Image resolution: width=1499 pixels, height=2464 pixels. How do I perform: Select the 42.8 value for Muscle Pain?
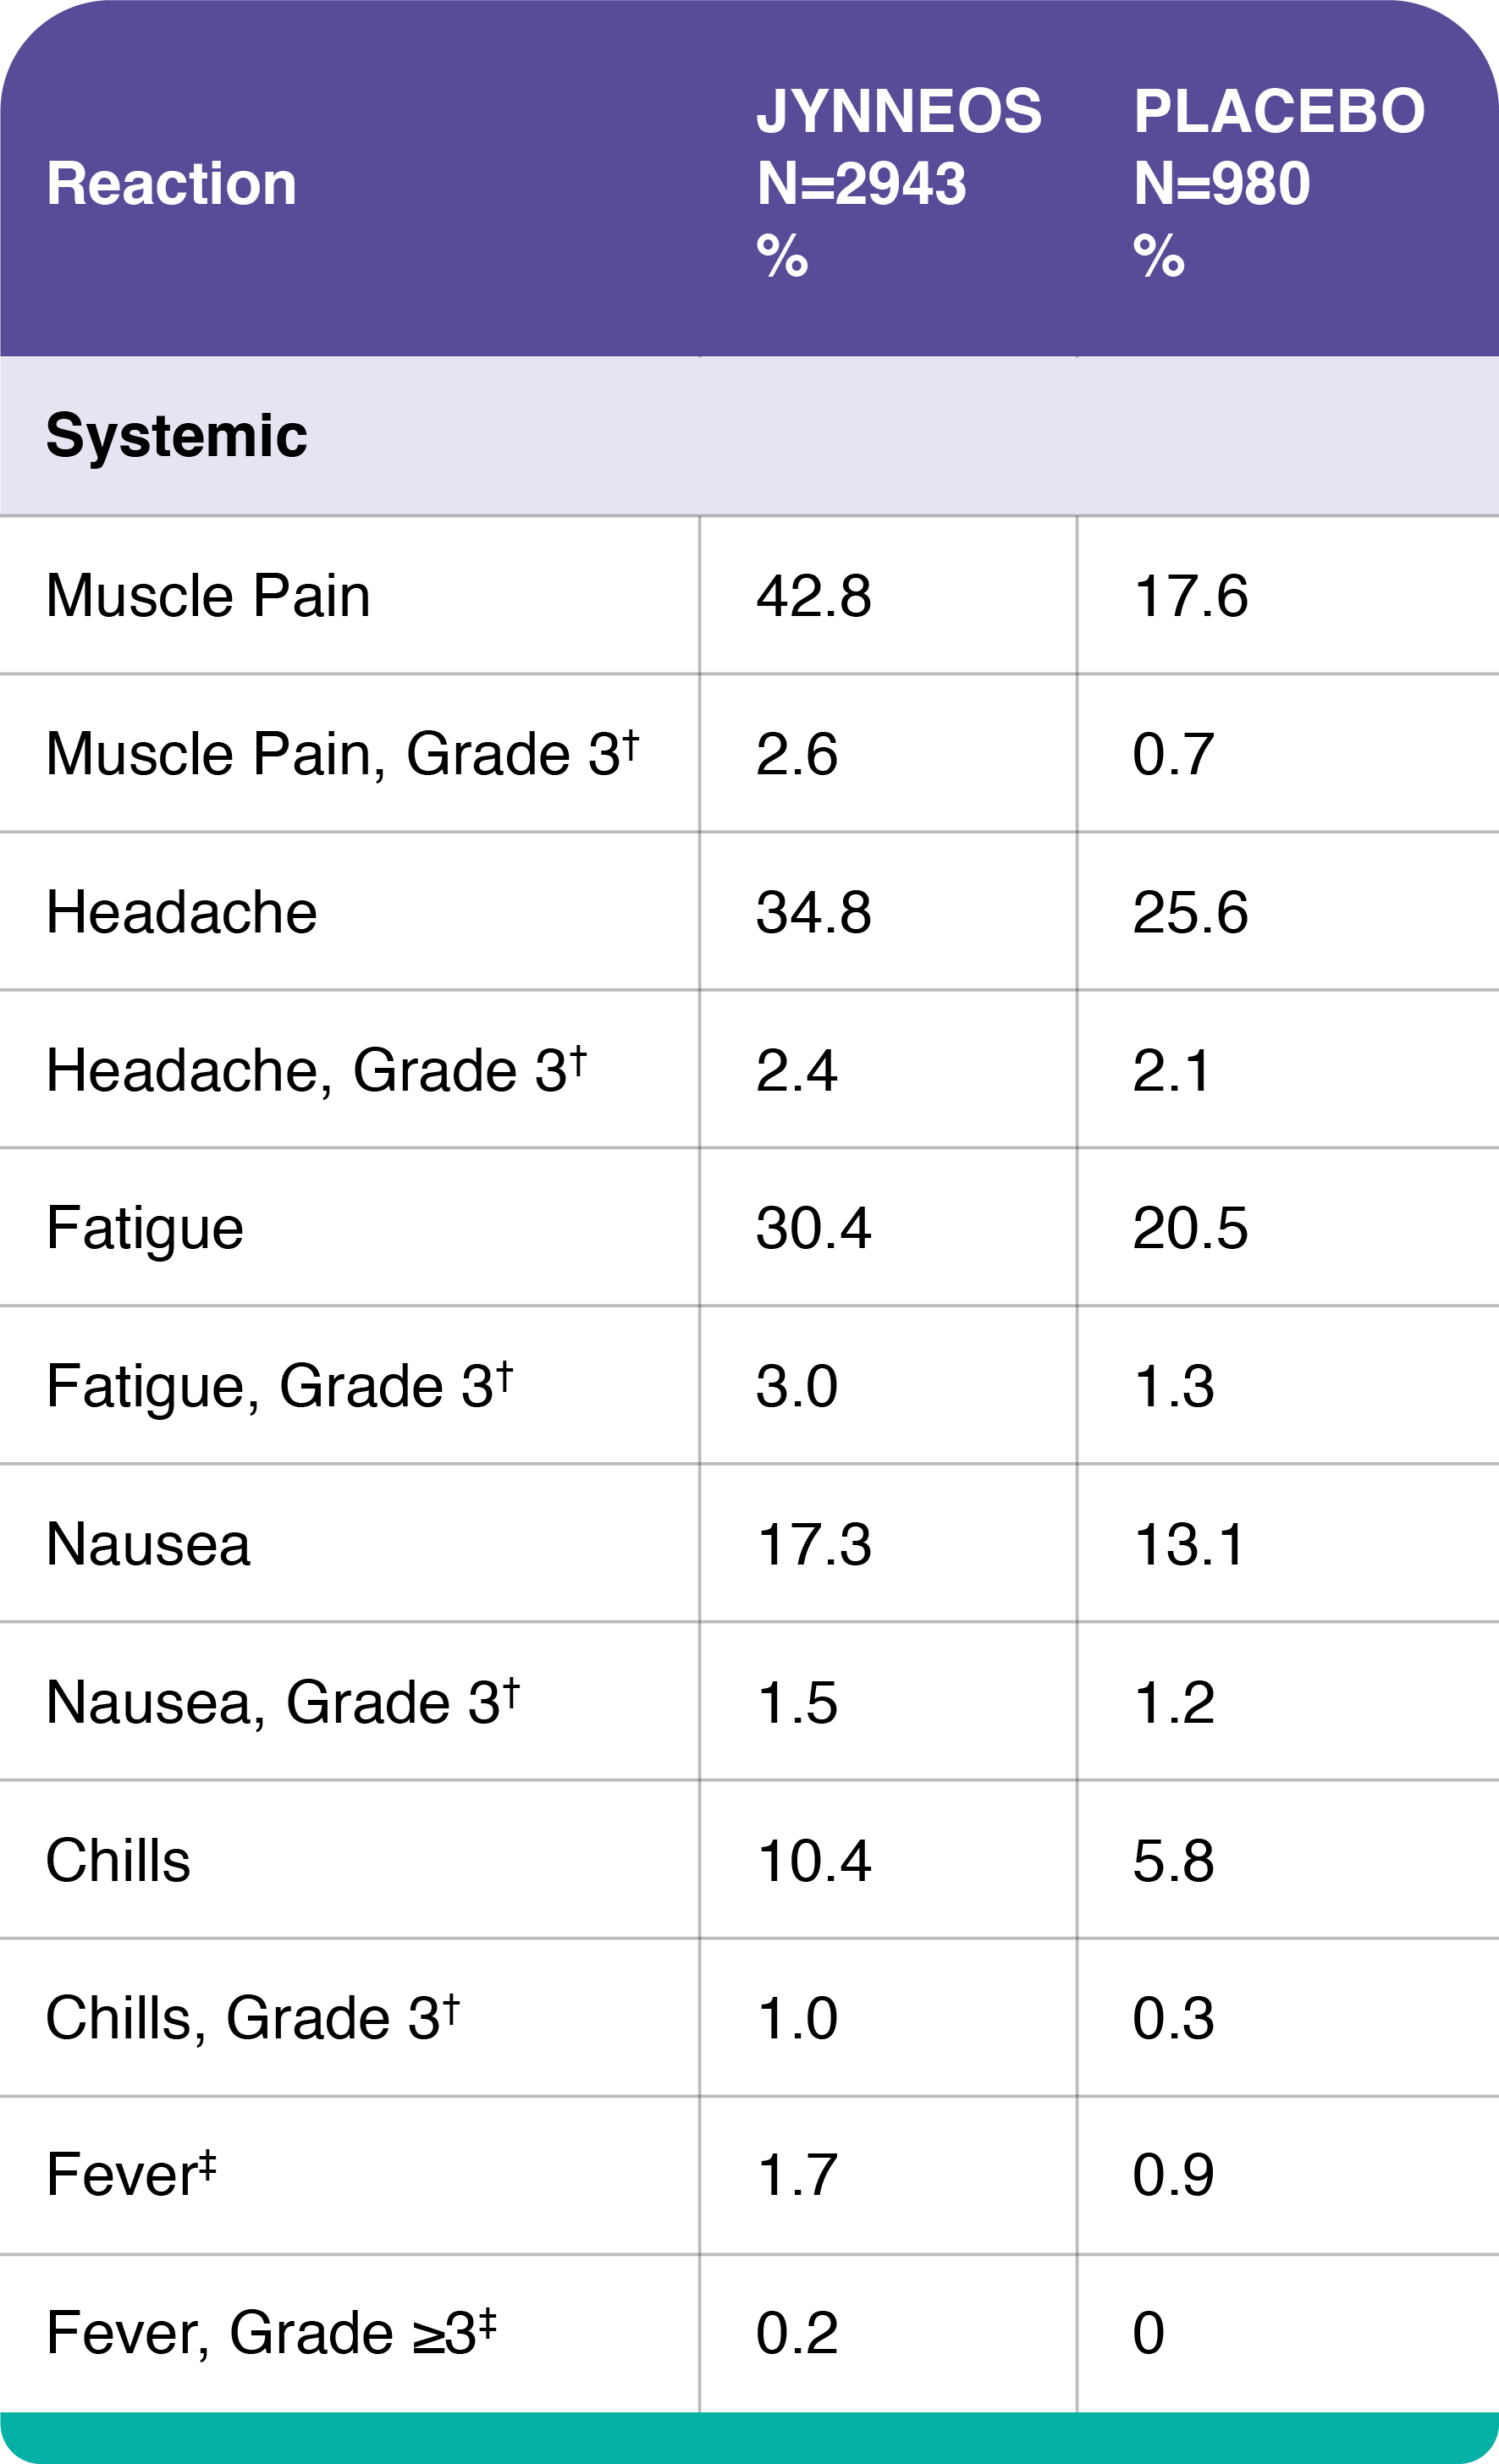coord(813,596)
